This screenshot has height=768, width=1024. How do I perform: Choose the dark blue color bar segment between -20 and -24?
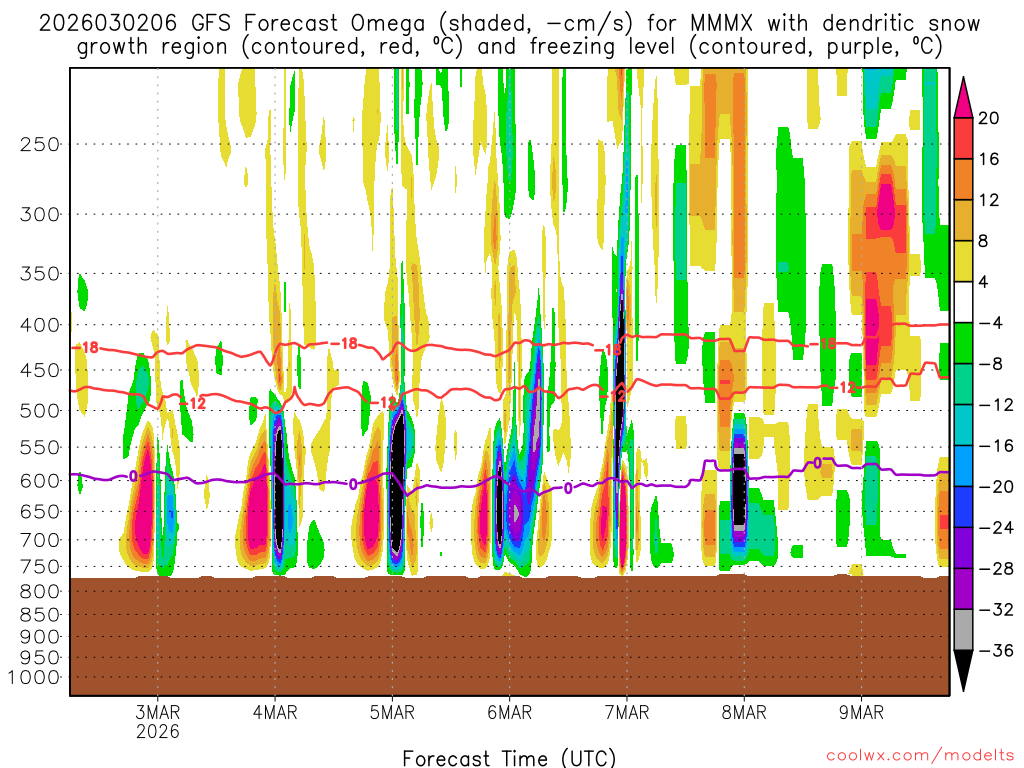965,507
